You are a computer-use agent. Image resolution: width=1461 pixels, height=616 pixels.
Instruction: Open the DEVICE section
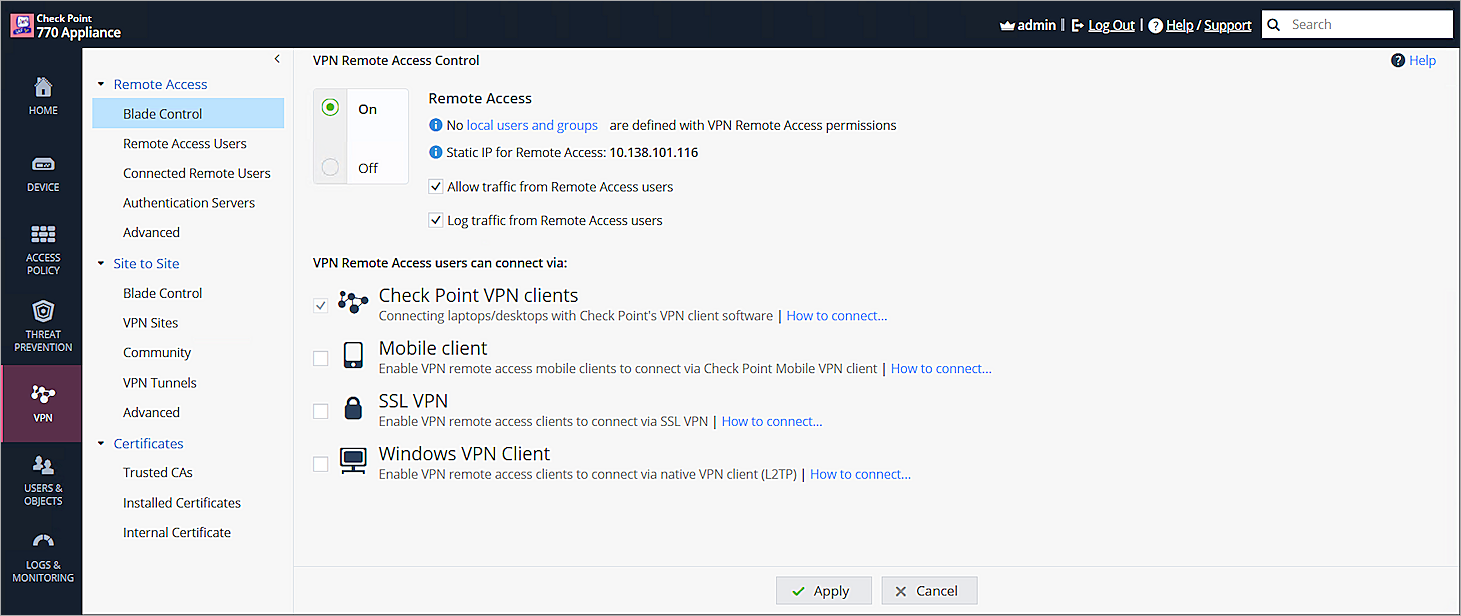tap(42, 172)
